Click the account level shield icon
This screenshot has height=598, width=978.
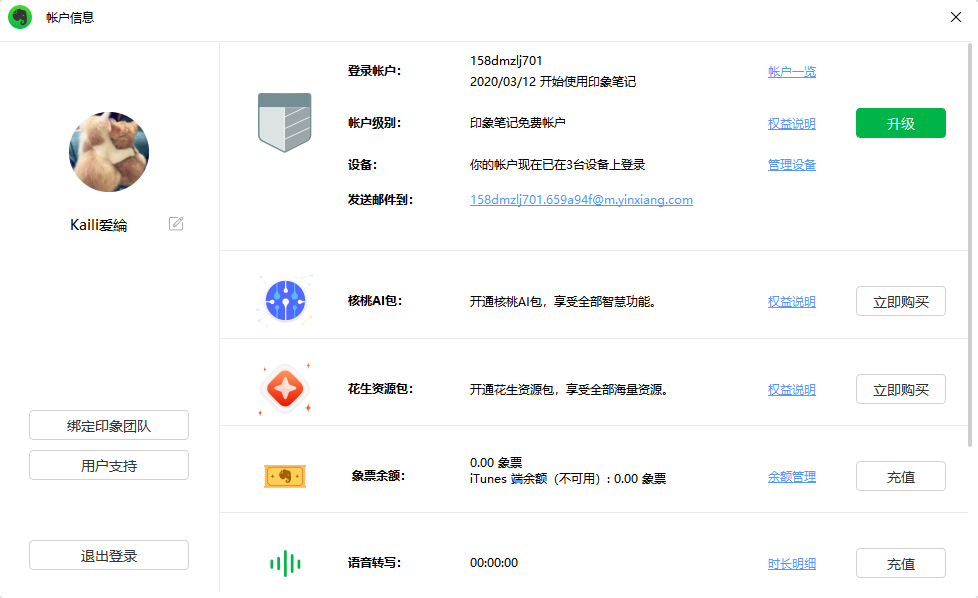(x=284, y=122)
